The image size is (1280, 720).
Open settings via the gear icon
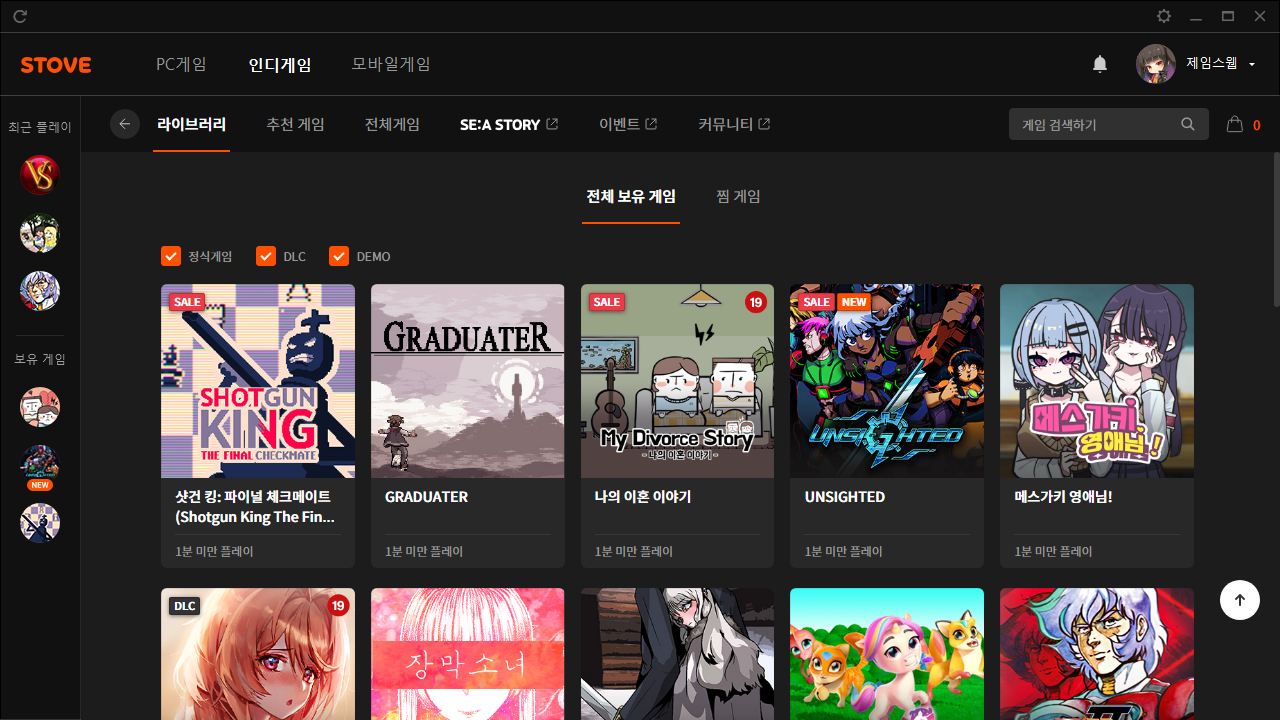[x=1163, y=17]
